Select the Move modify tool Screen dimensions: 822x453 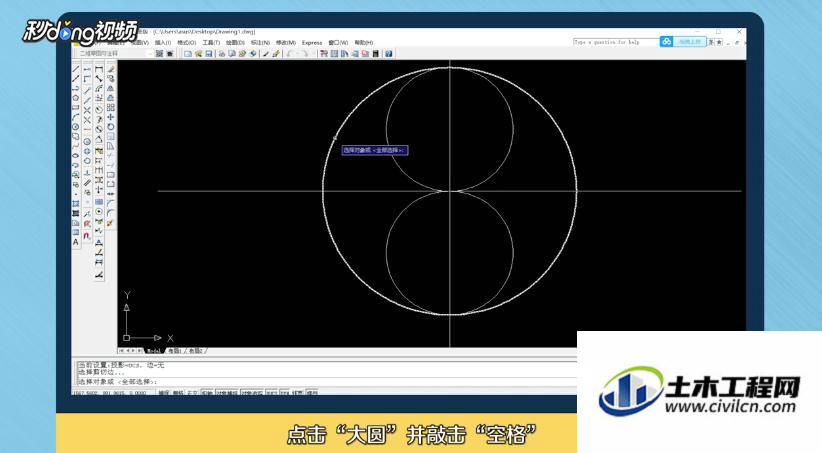[111, 117]
